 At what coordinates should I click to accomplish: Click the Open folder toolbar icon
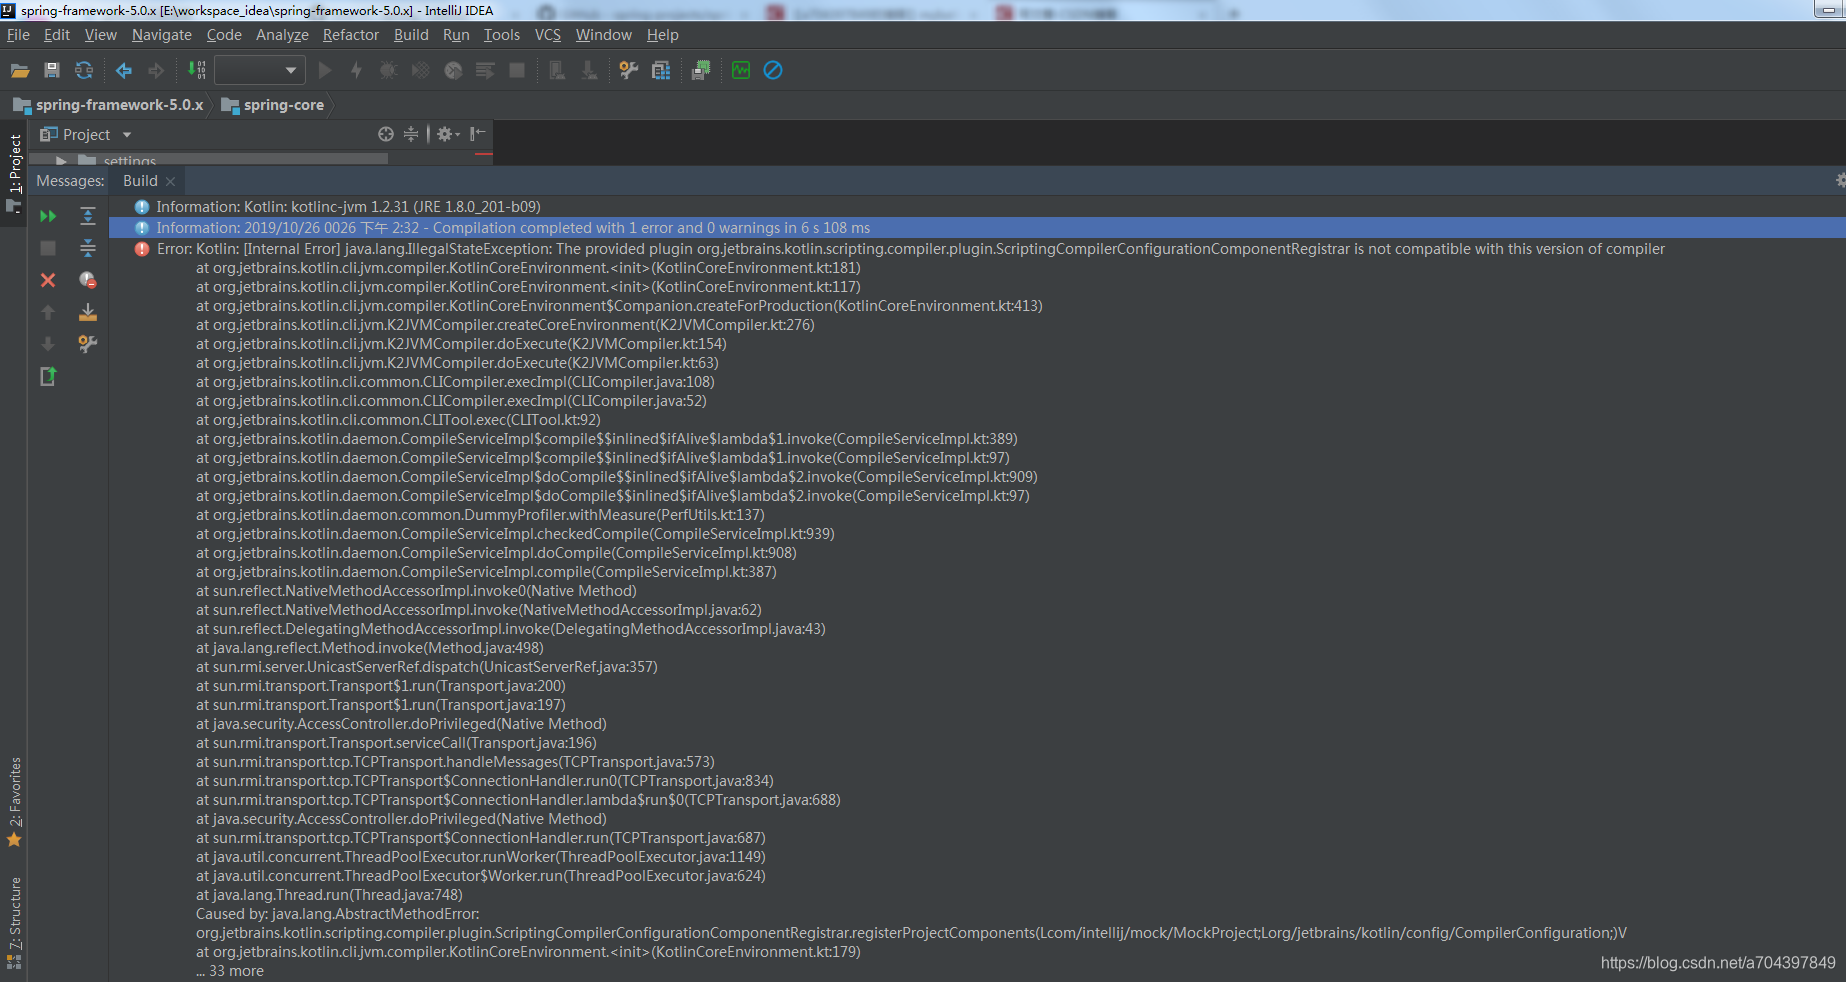coord(20,71)
